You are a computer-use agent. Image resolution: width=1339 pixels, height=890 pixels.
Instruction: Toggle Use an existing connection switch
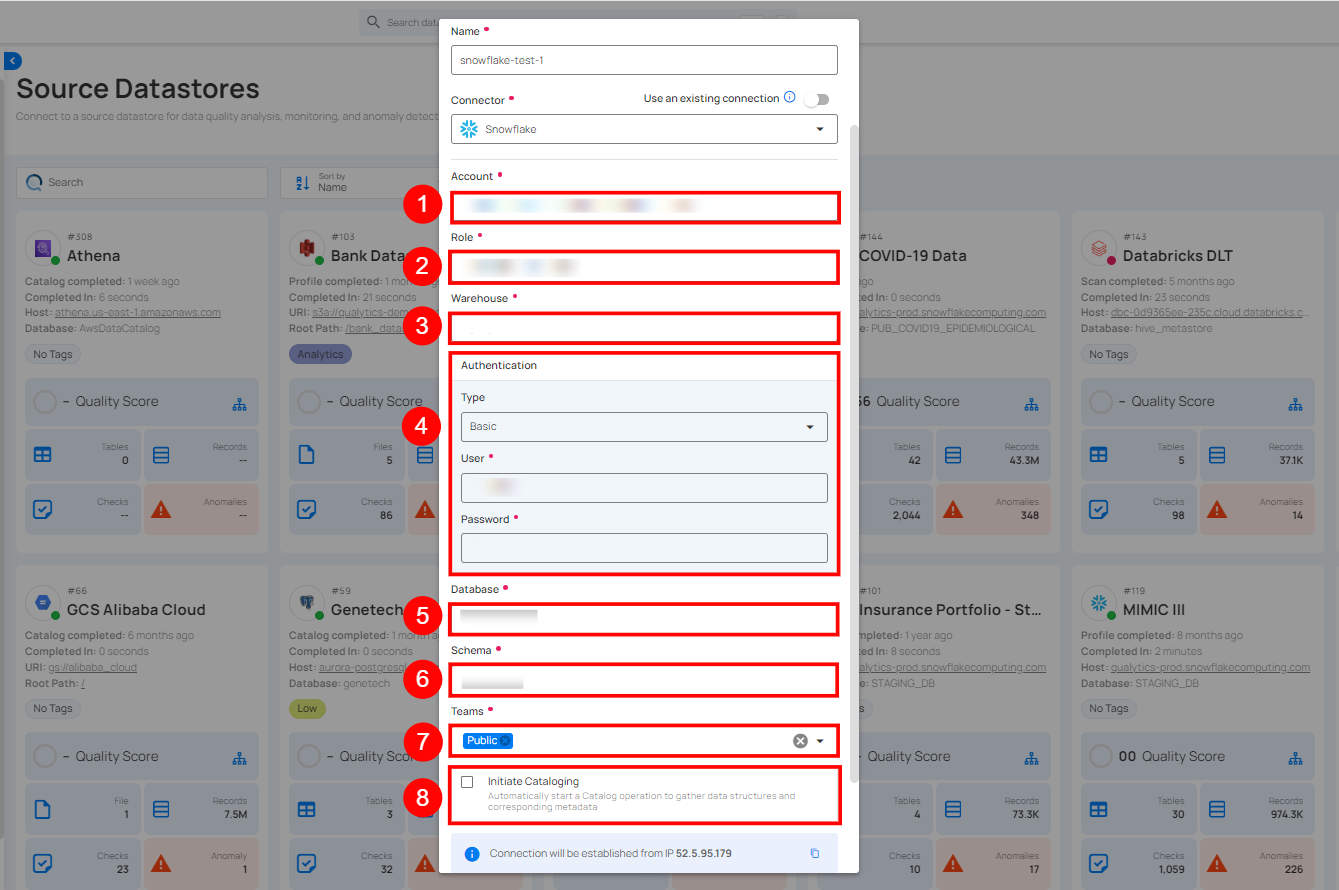pos(816,99)
